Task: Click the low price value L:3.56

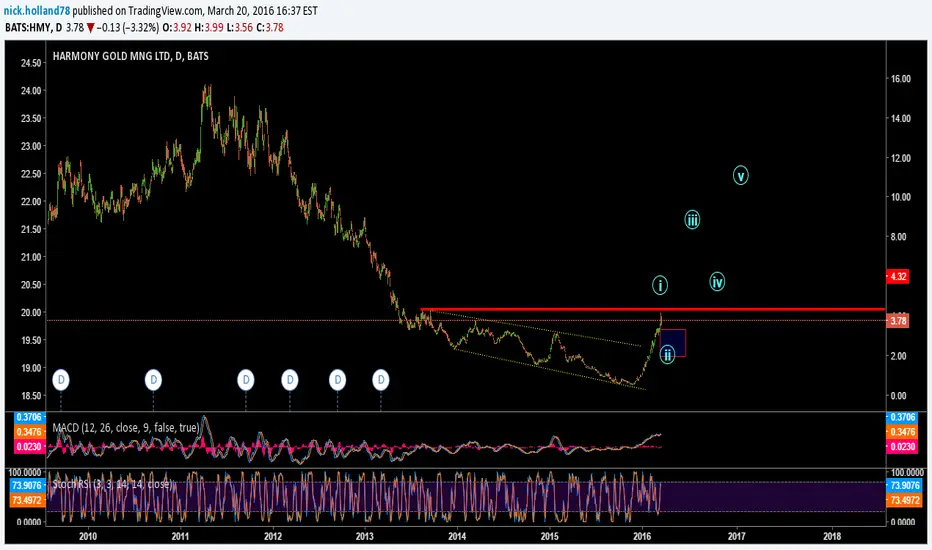Action: tap(240, 27)
